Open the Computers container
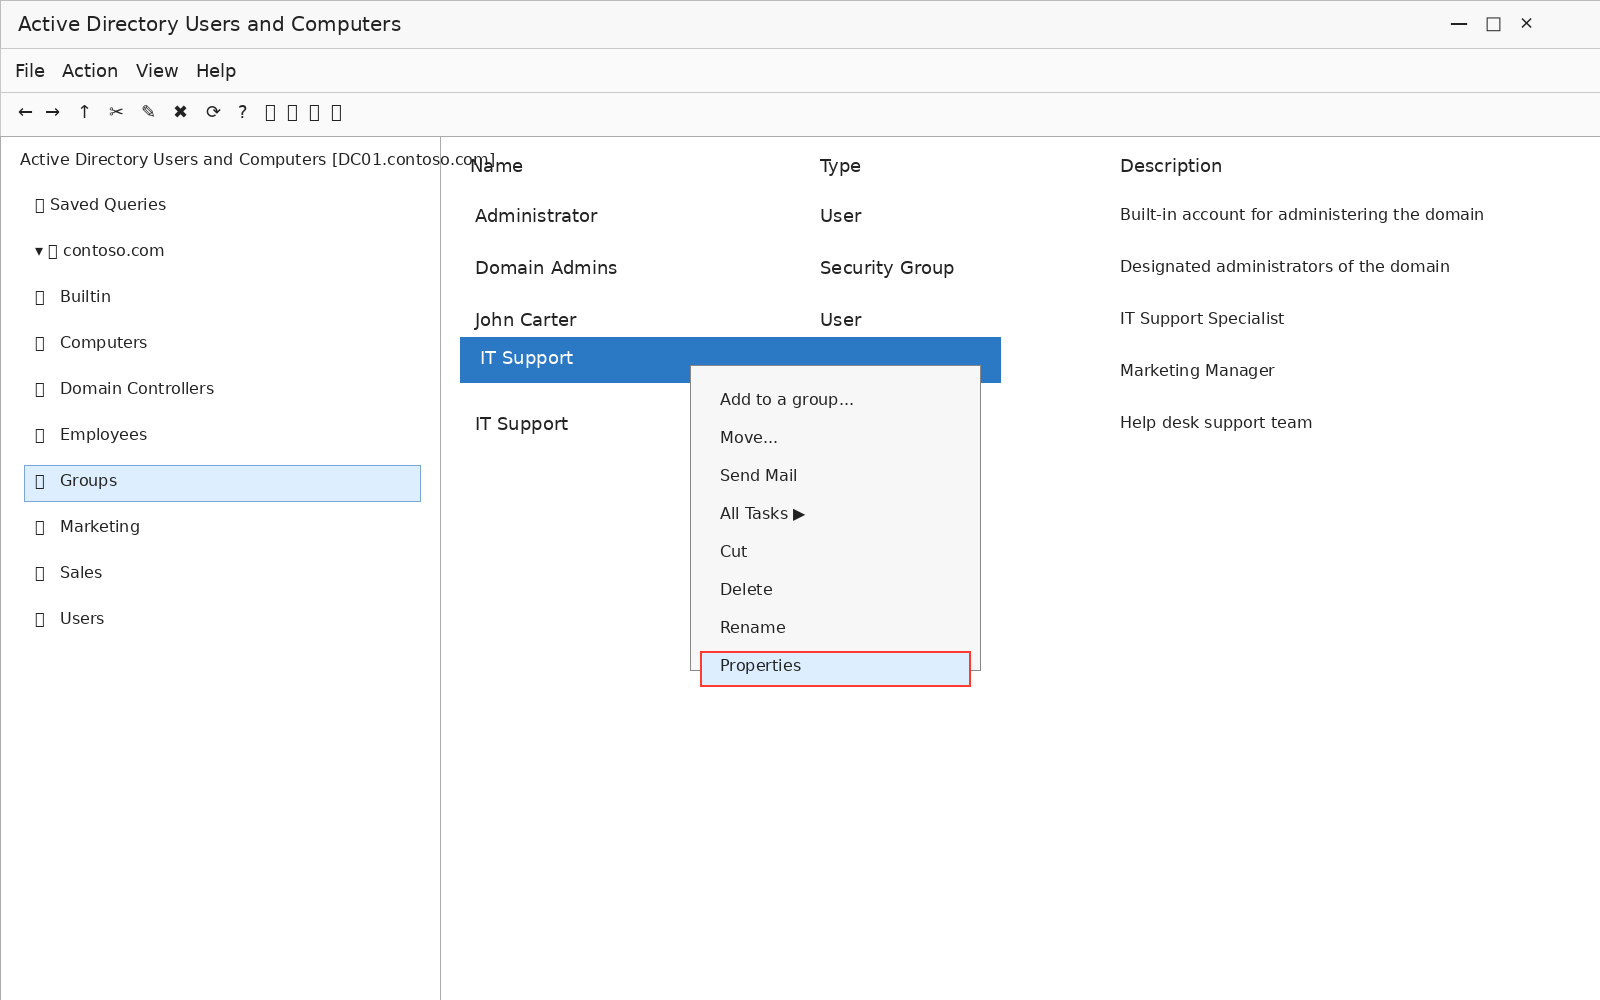 (x=103, y=343)
